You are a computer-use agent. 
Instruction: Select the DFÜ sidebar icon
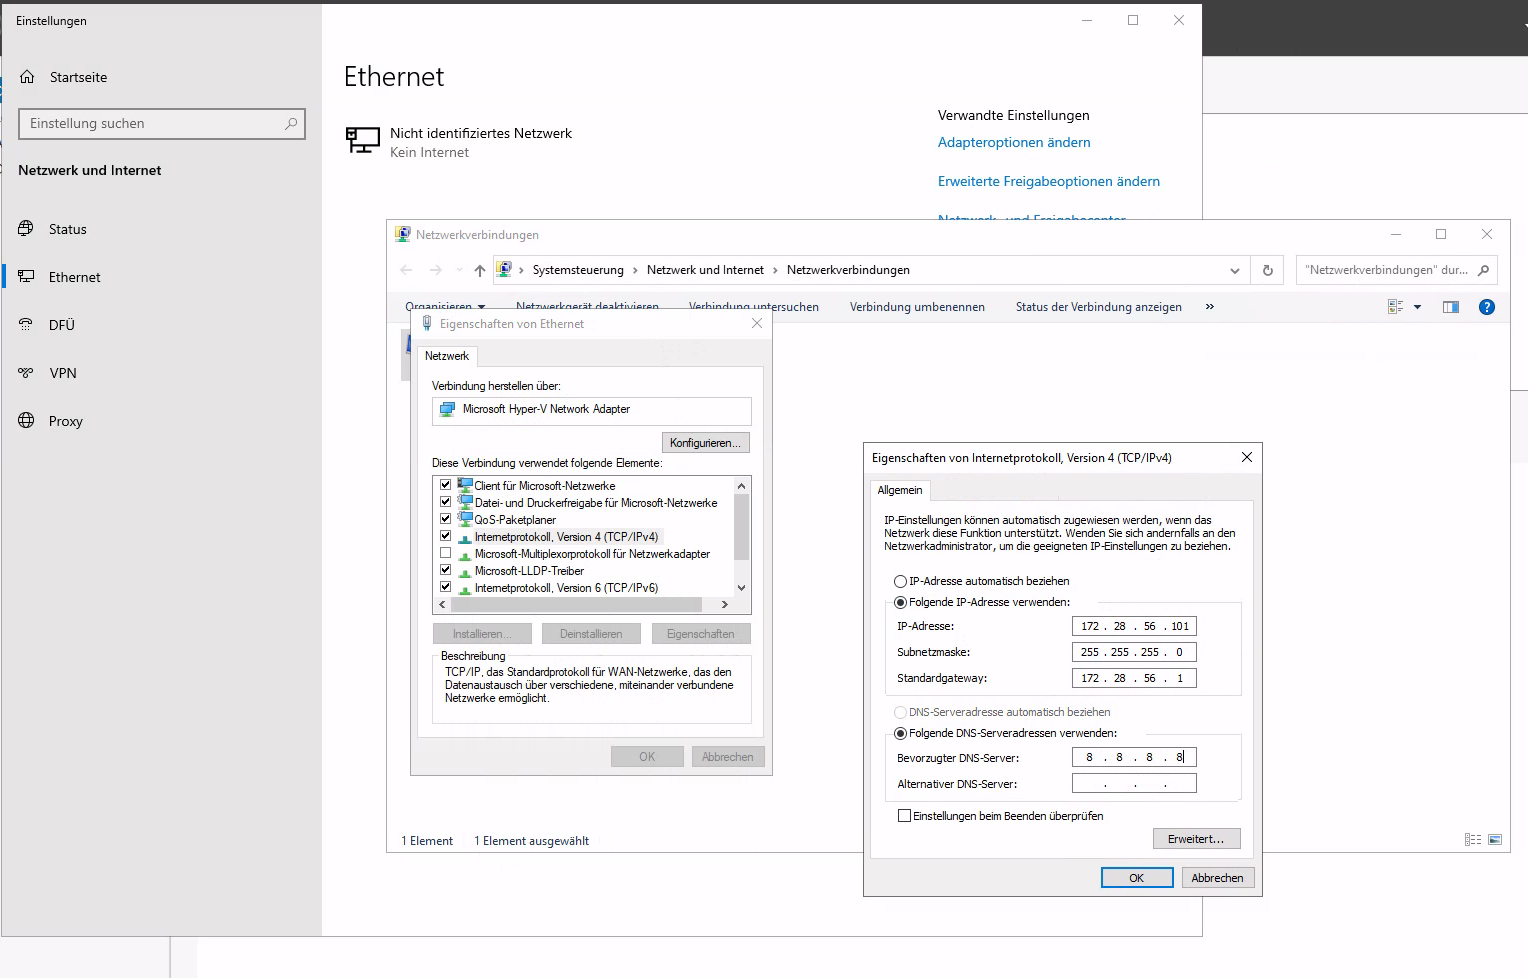27,325
